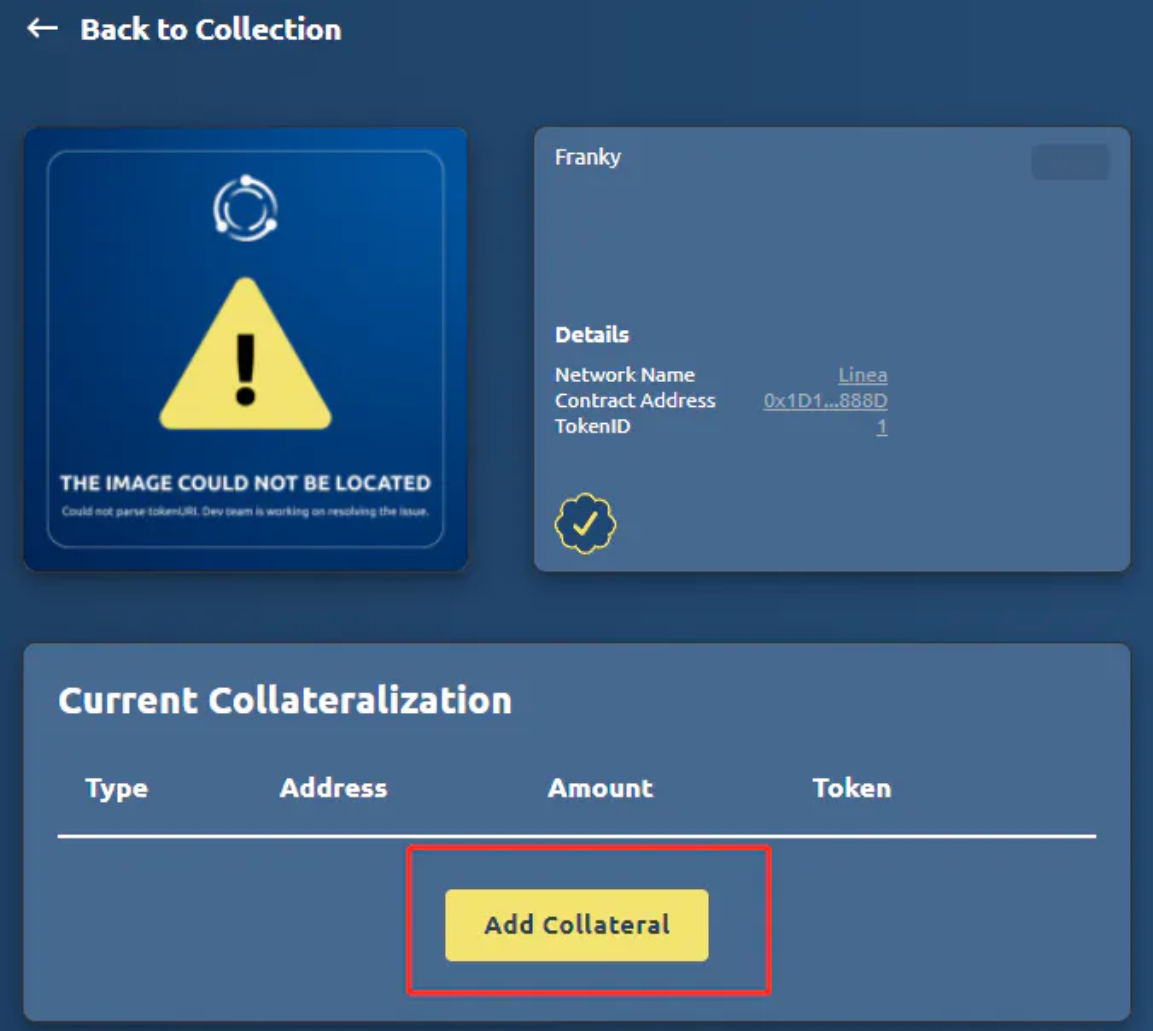1153x1031 pixels.
Task: Click the Network Name label
Action: (624, 375)
